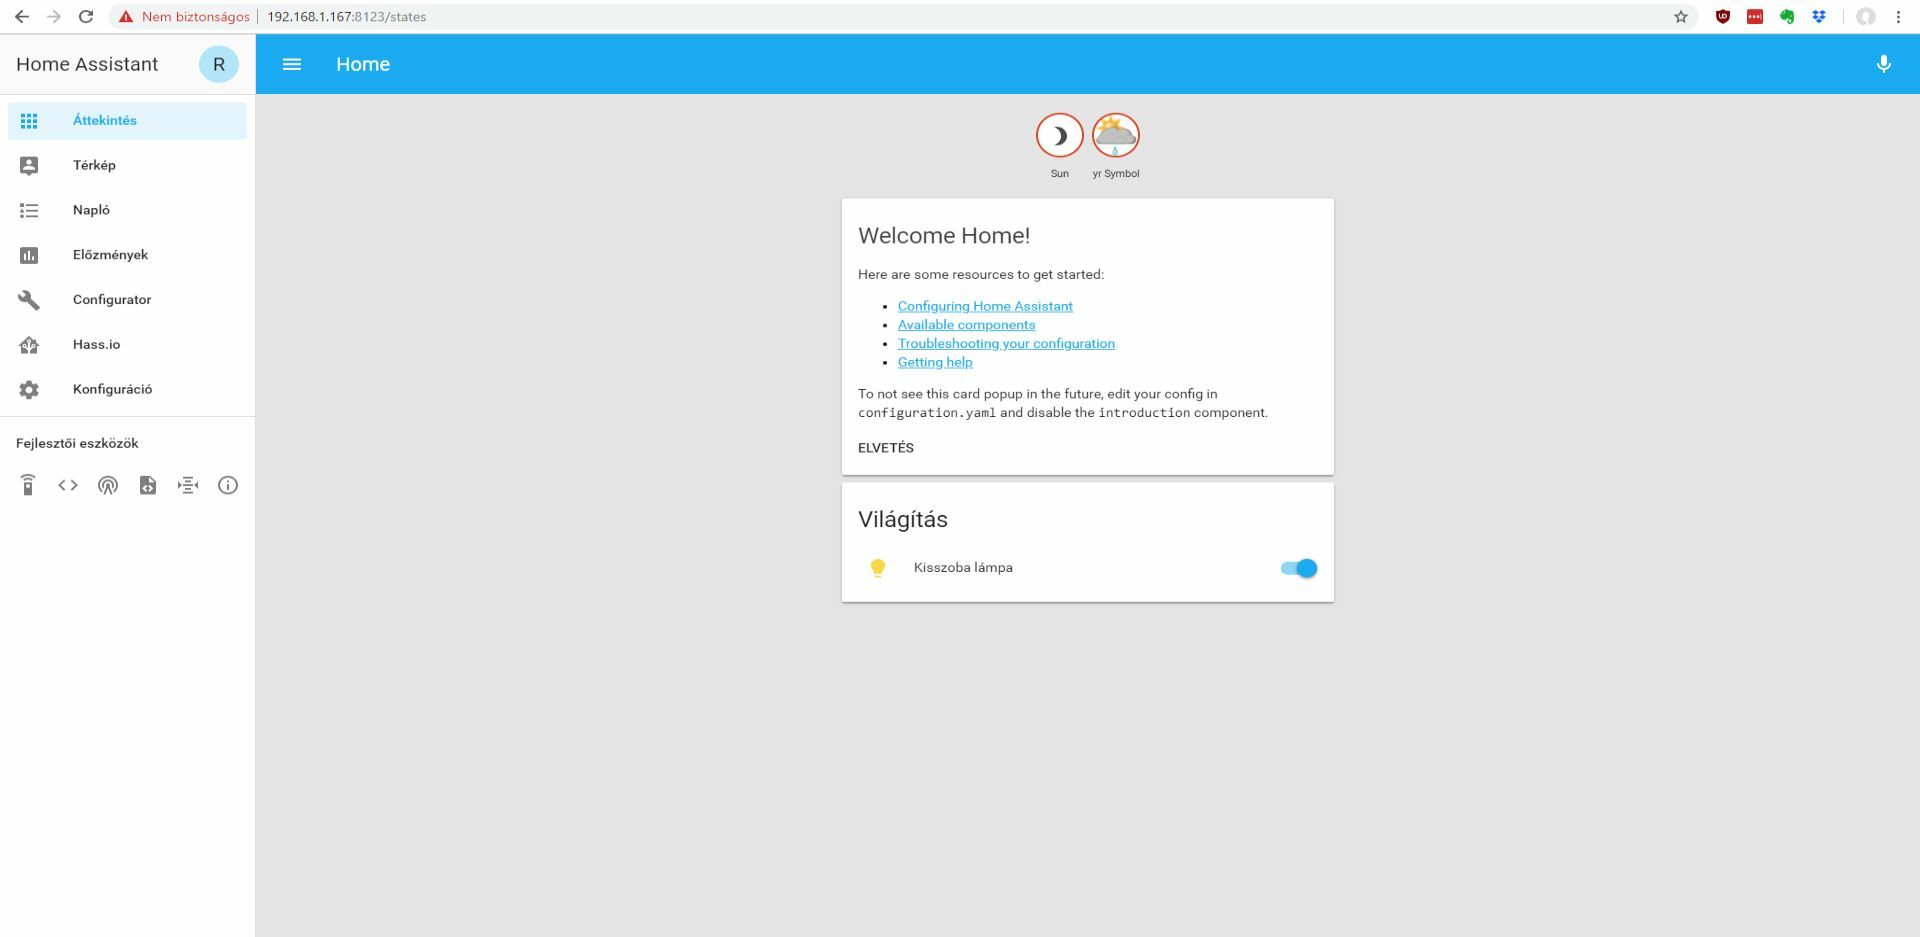The height and width of the screenshot is (937, 1920).
Task: Open the Events developer tool broadcast icon
Action: pyautogui.click(x=108, y=485)
